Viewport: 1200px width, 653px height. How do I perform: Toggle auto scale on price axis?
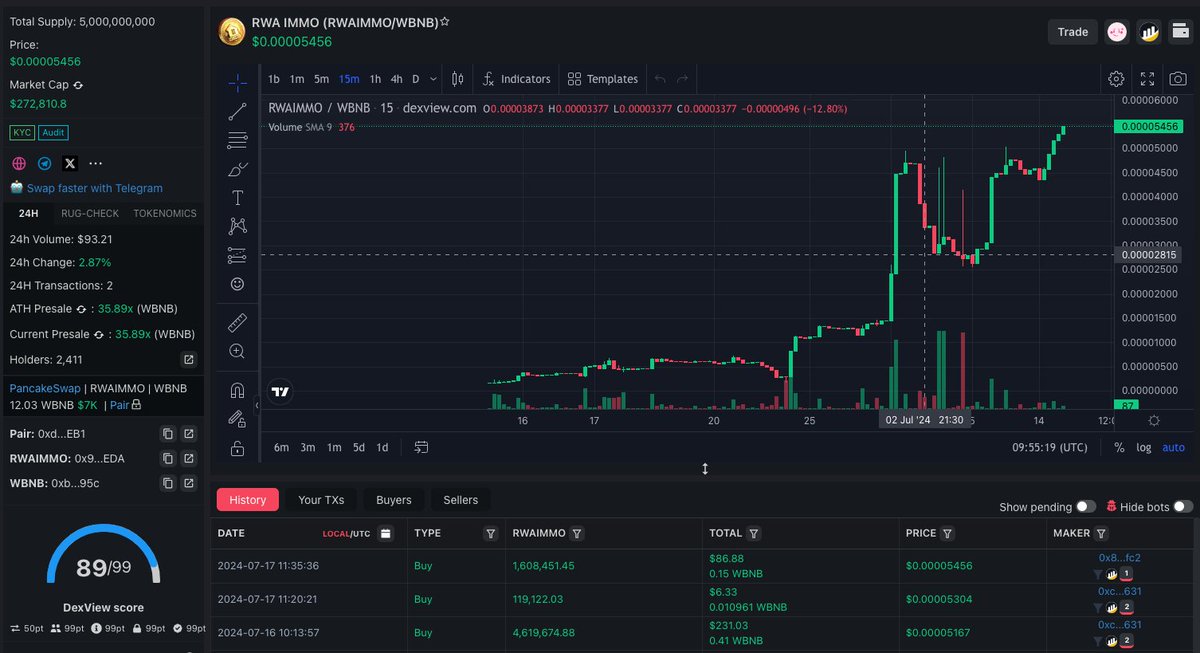[x=1173, y=447]
